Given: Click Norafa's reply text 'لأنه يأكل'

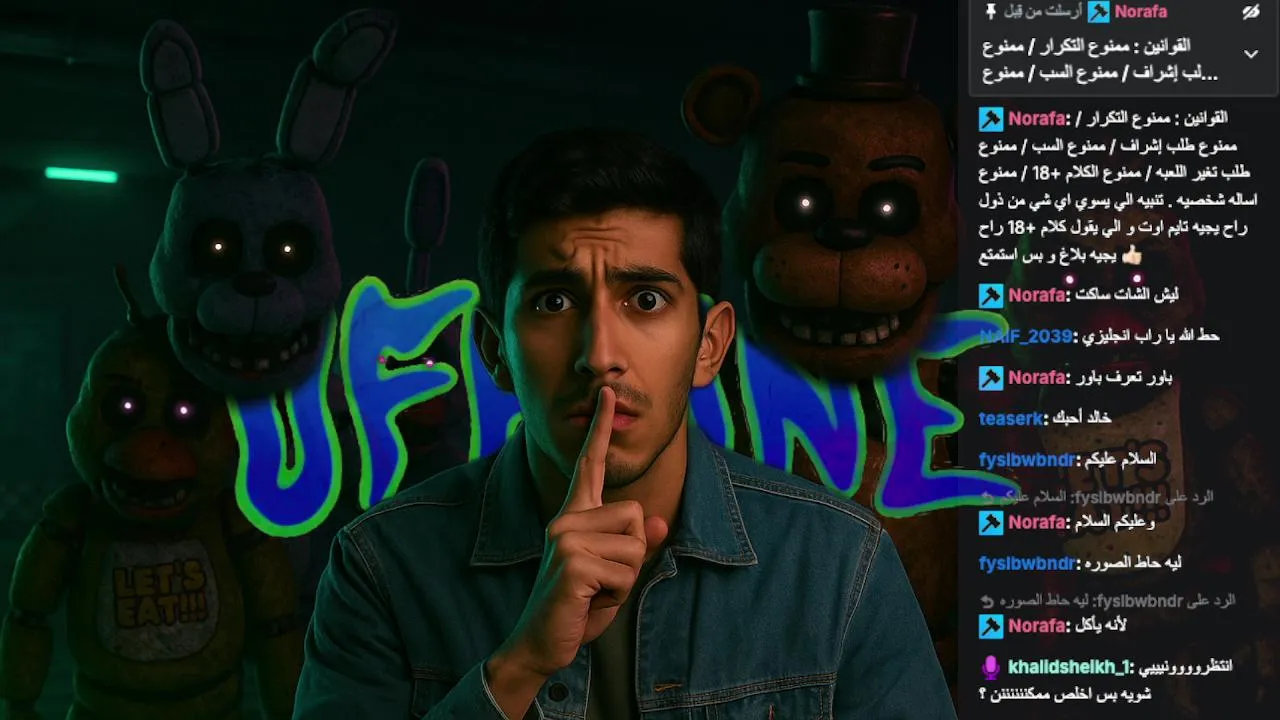Looking at the screenshot, I should pyautogui.click(x=1102, y=626).
